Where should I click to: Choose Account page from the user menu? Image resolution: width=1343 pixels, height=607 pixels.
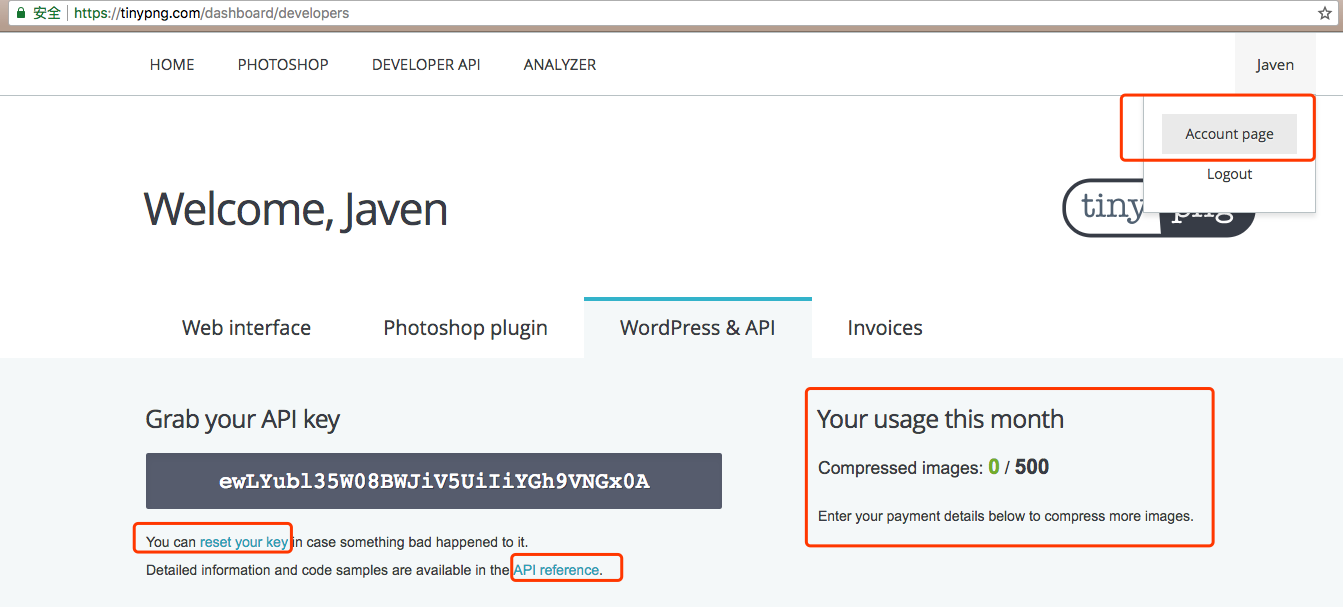click(x=1229, y=134)
